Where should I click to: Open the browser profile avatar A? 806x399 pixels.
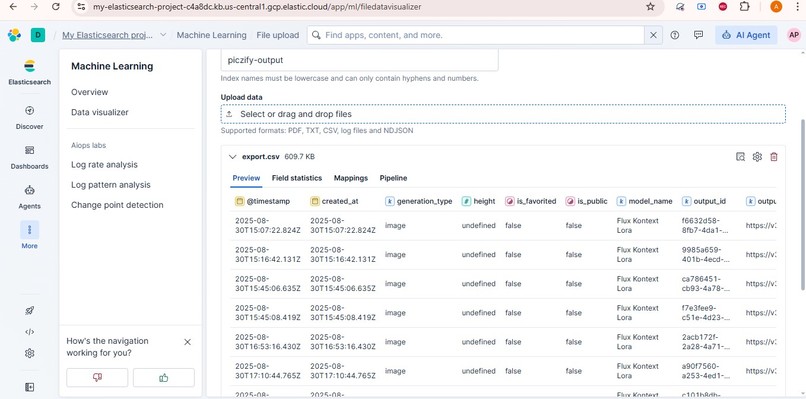(x=776, y=7)
